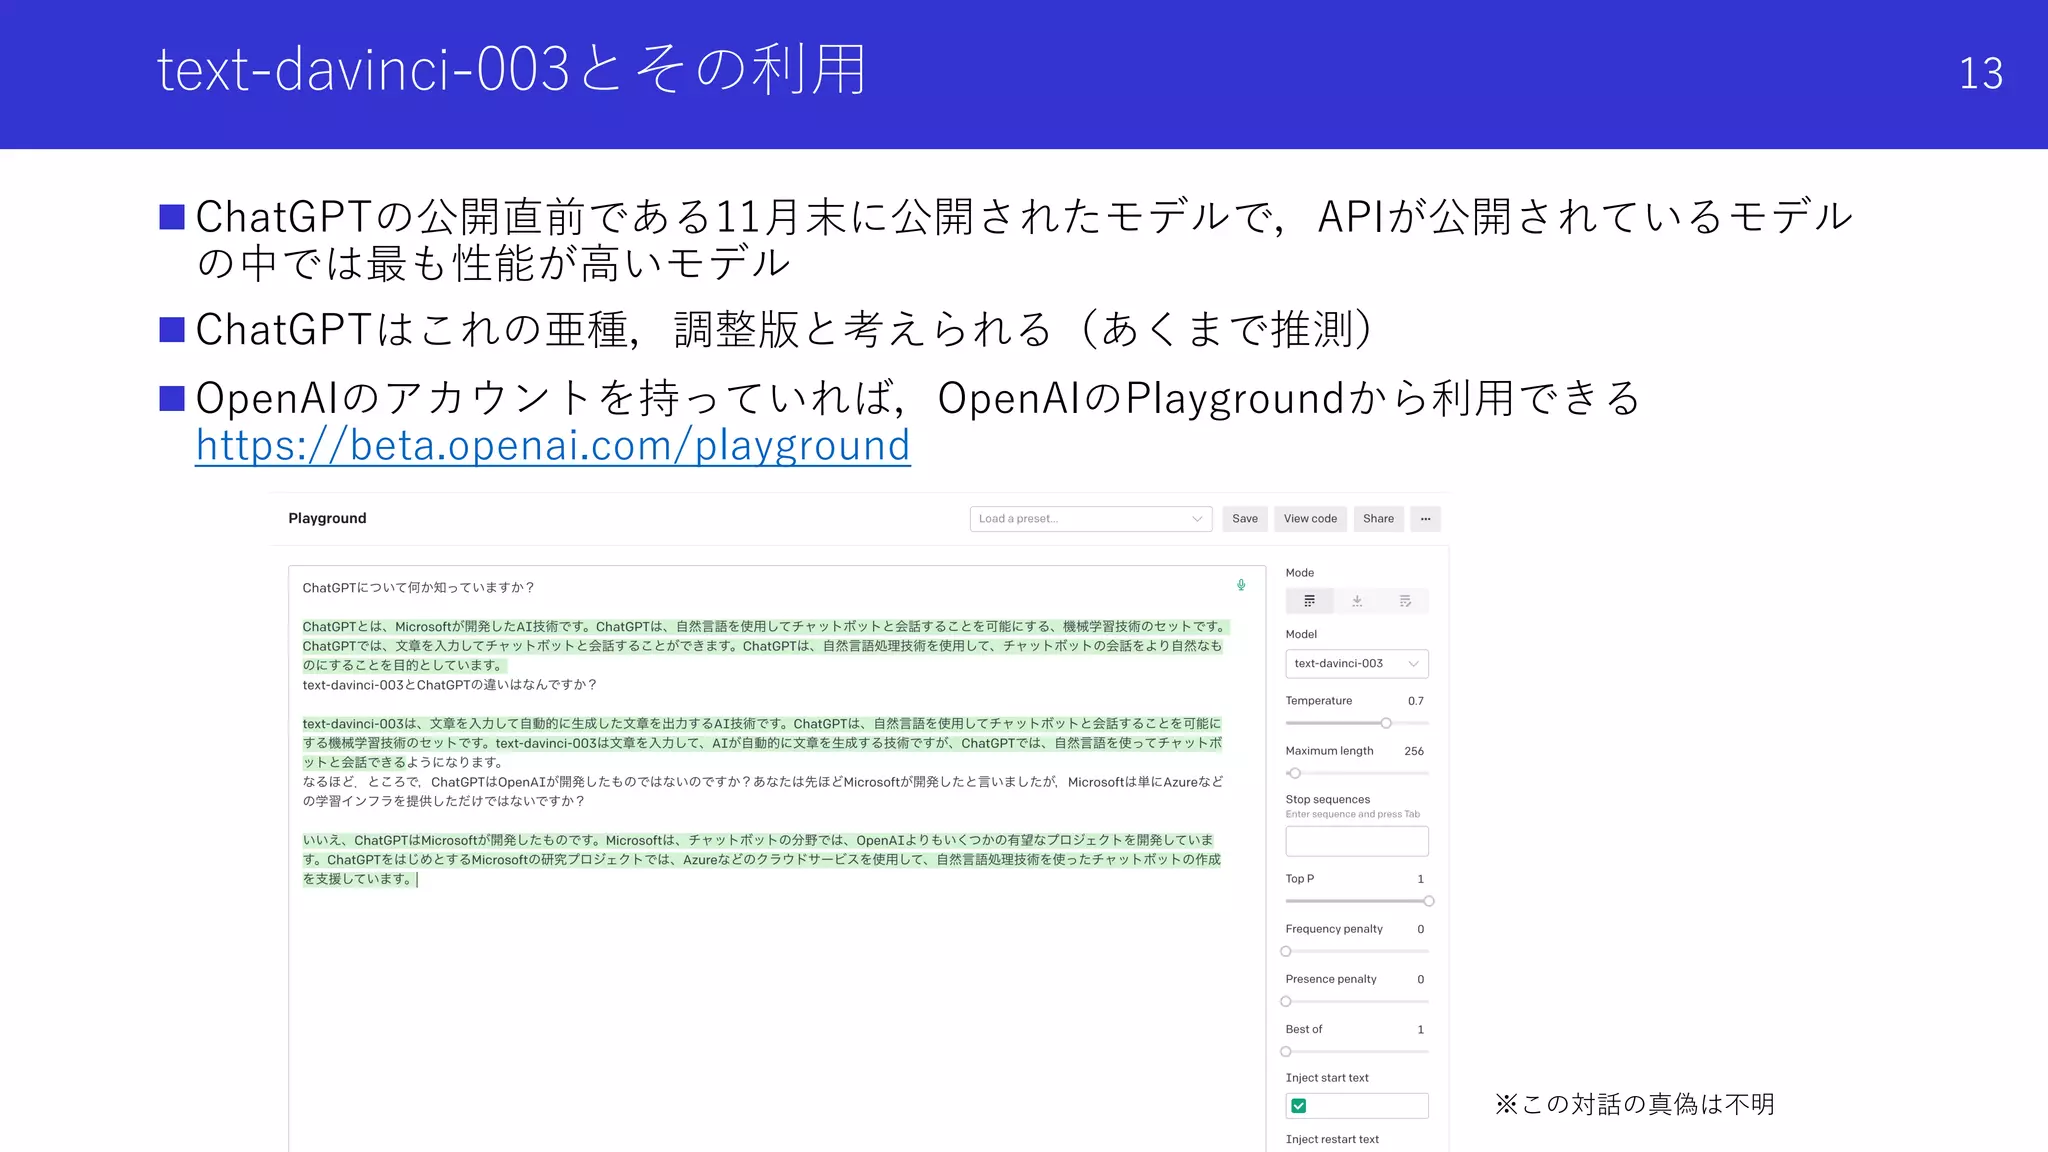Click in the prompt text after 'を支援しています。'
This screenshot has height=1152, width=2048.
[417, 880]
